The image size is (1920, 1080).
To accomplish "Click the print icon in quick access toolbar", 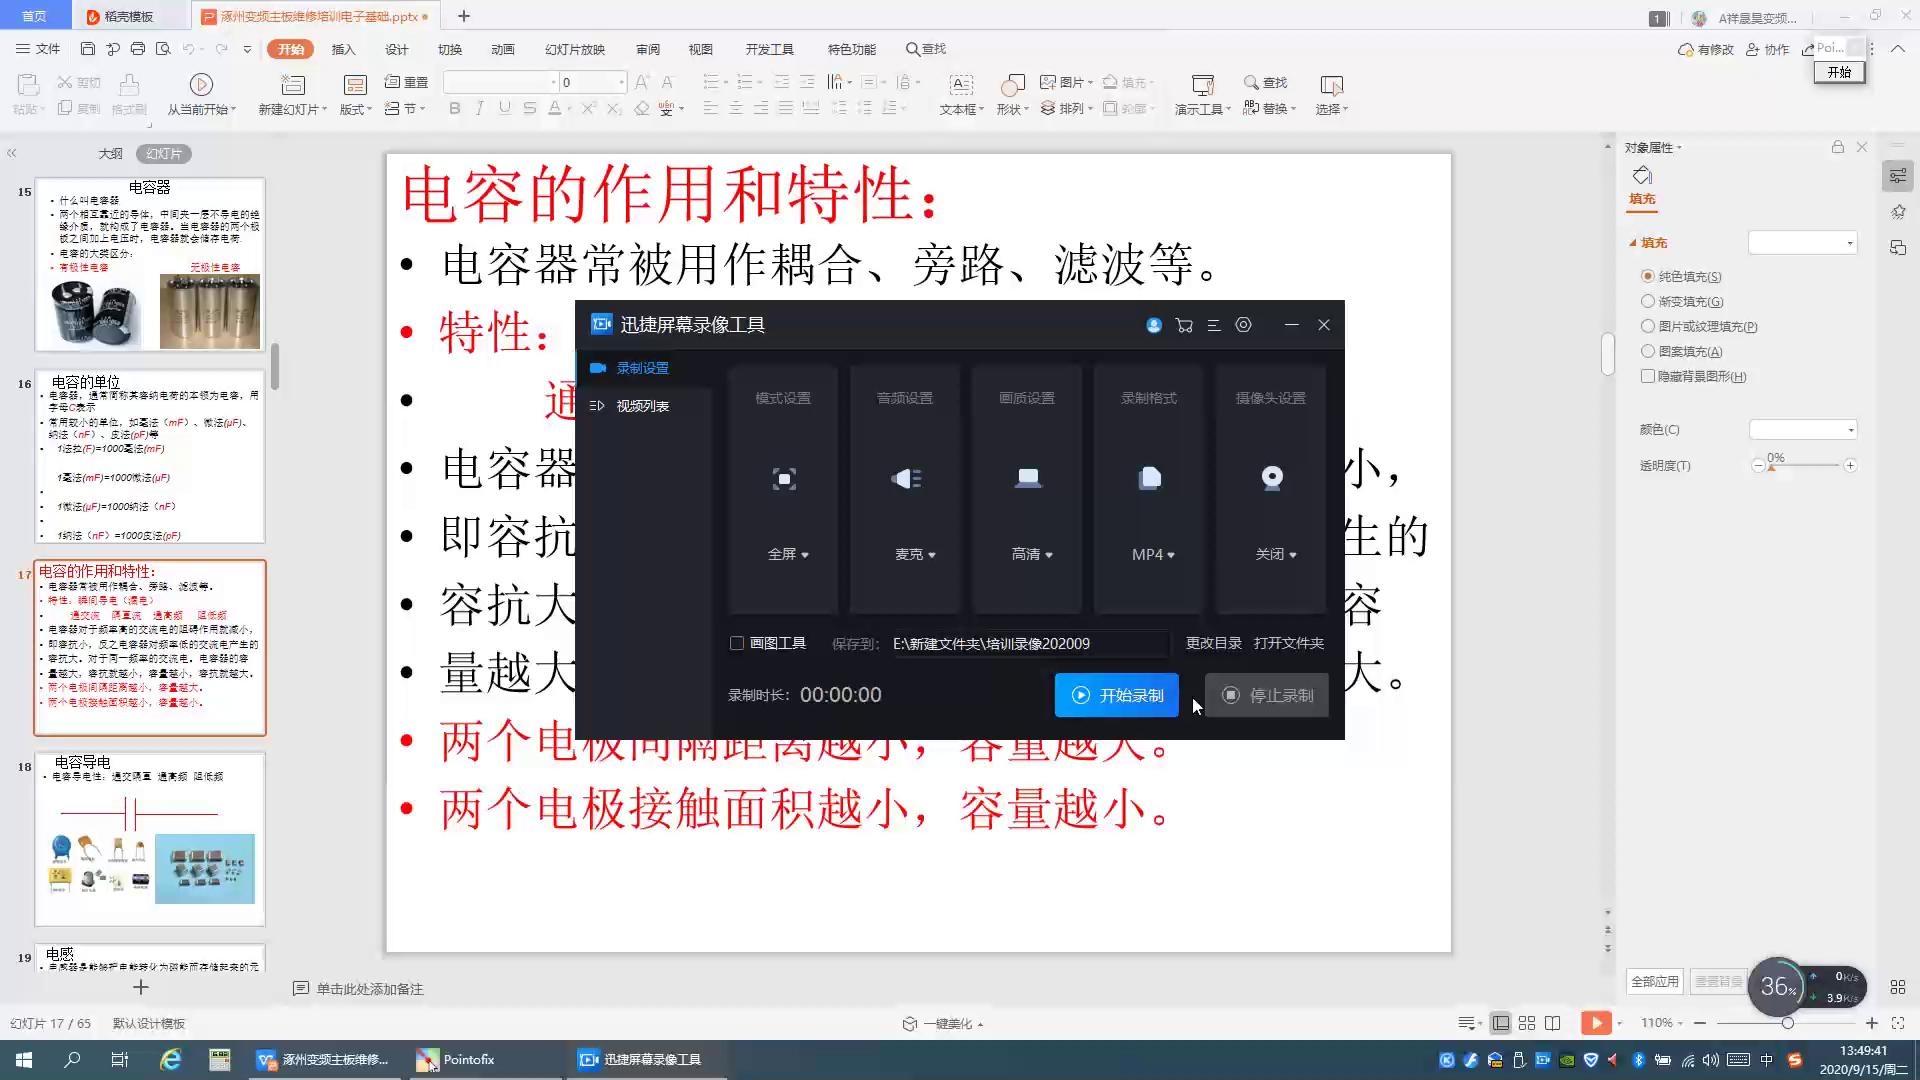I will click(x=138, y=49).
